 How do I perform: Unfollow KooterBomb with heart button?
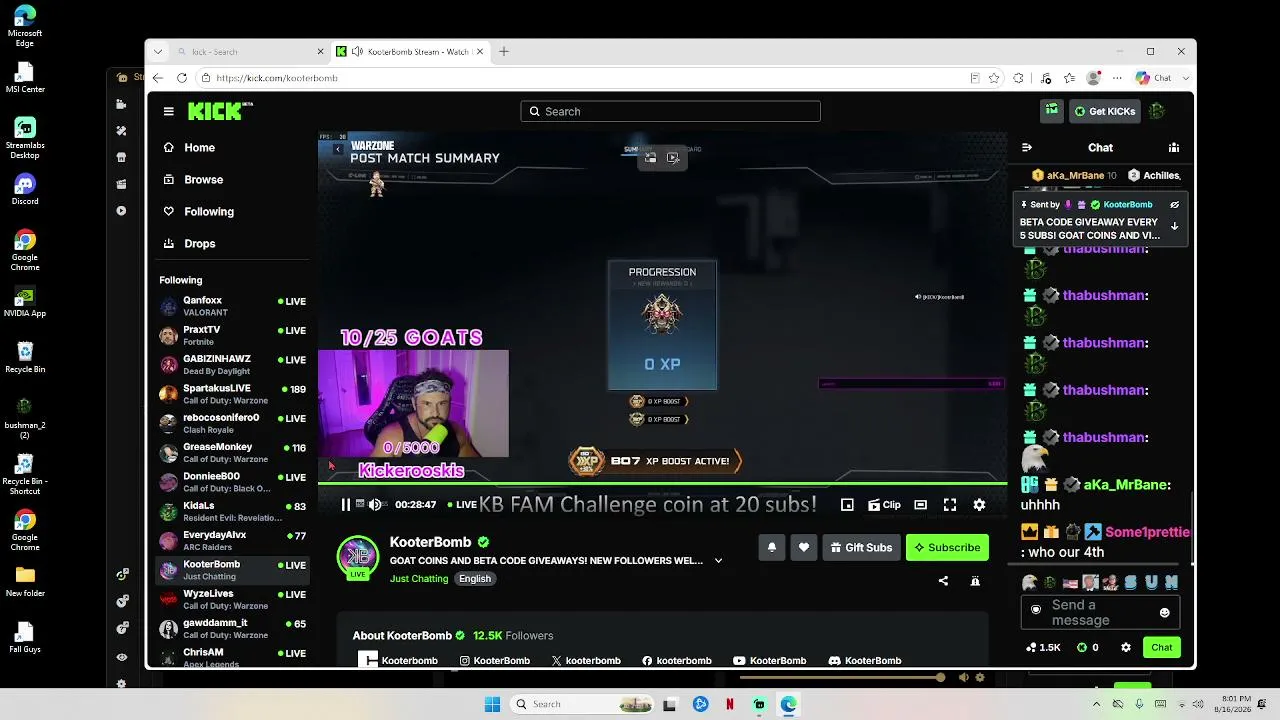point(804,547)
